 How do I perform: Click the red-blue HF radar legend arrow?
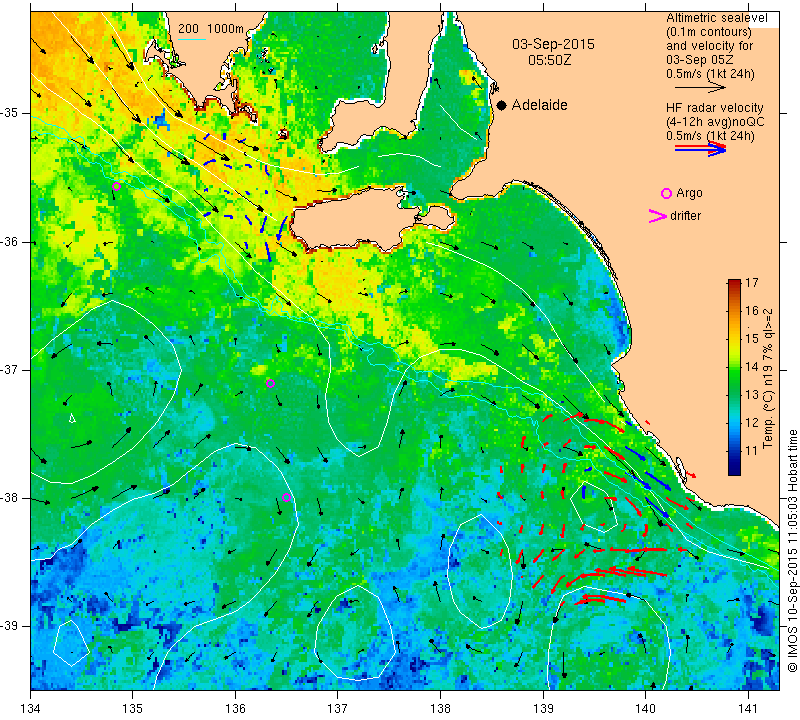click(x=700, y=148)
